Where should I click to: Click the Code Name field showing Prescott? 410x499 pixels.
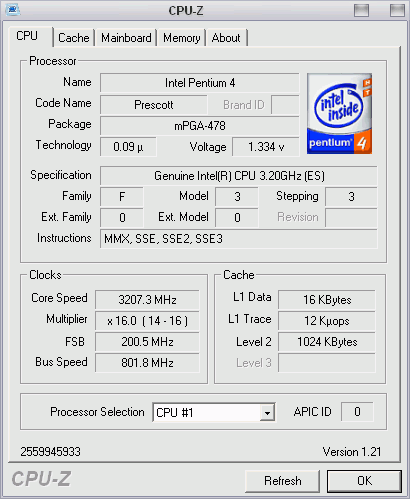[153, 105]
